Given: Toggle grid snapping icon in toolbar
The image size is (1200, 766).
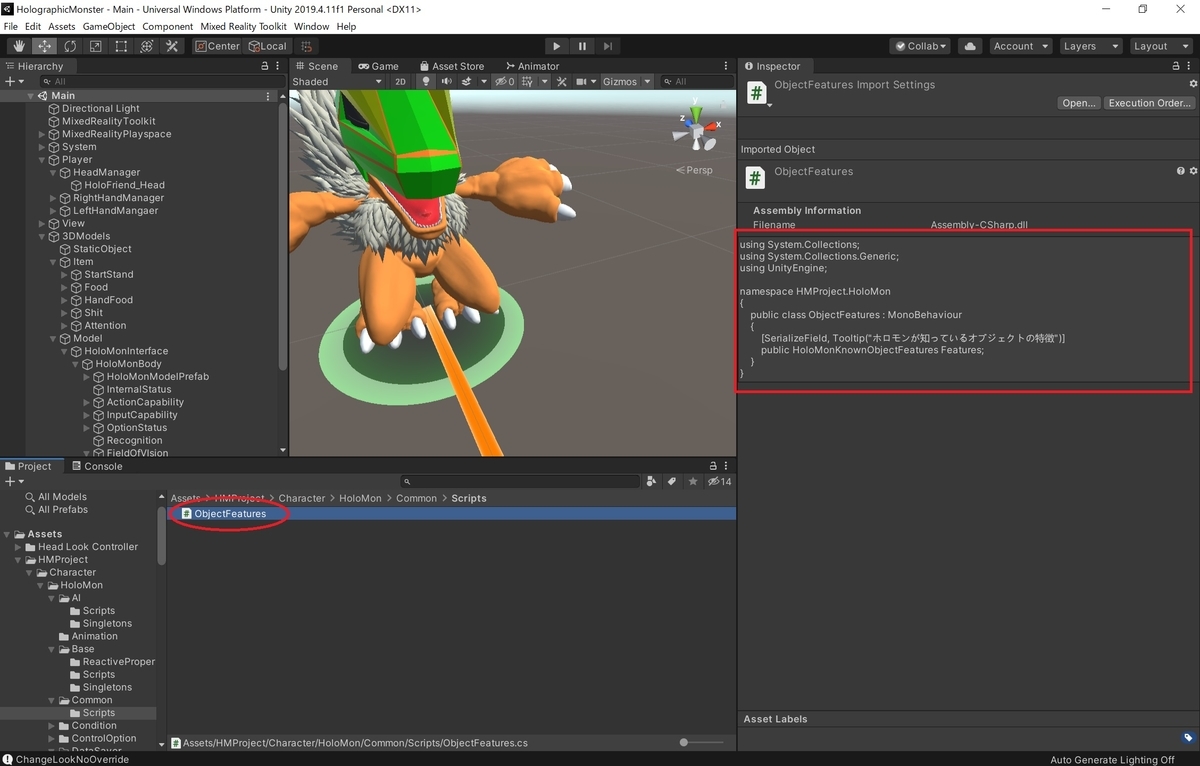Looking at the screenshot, I should pos(306,46).
